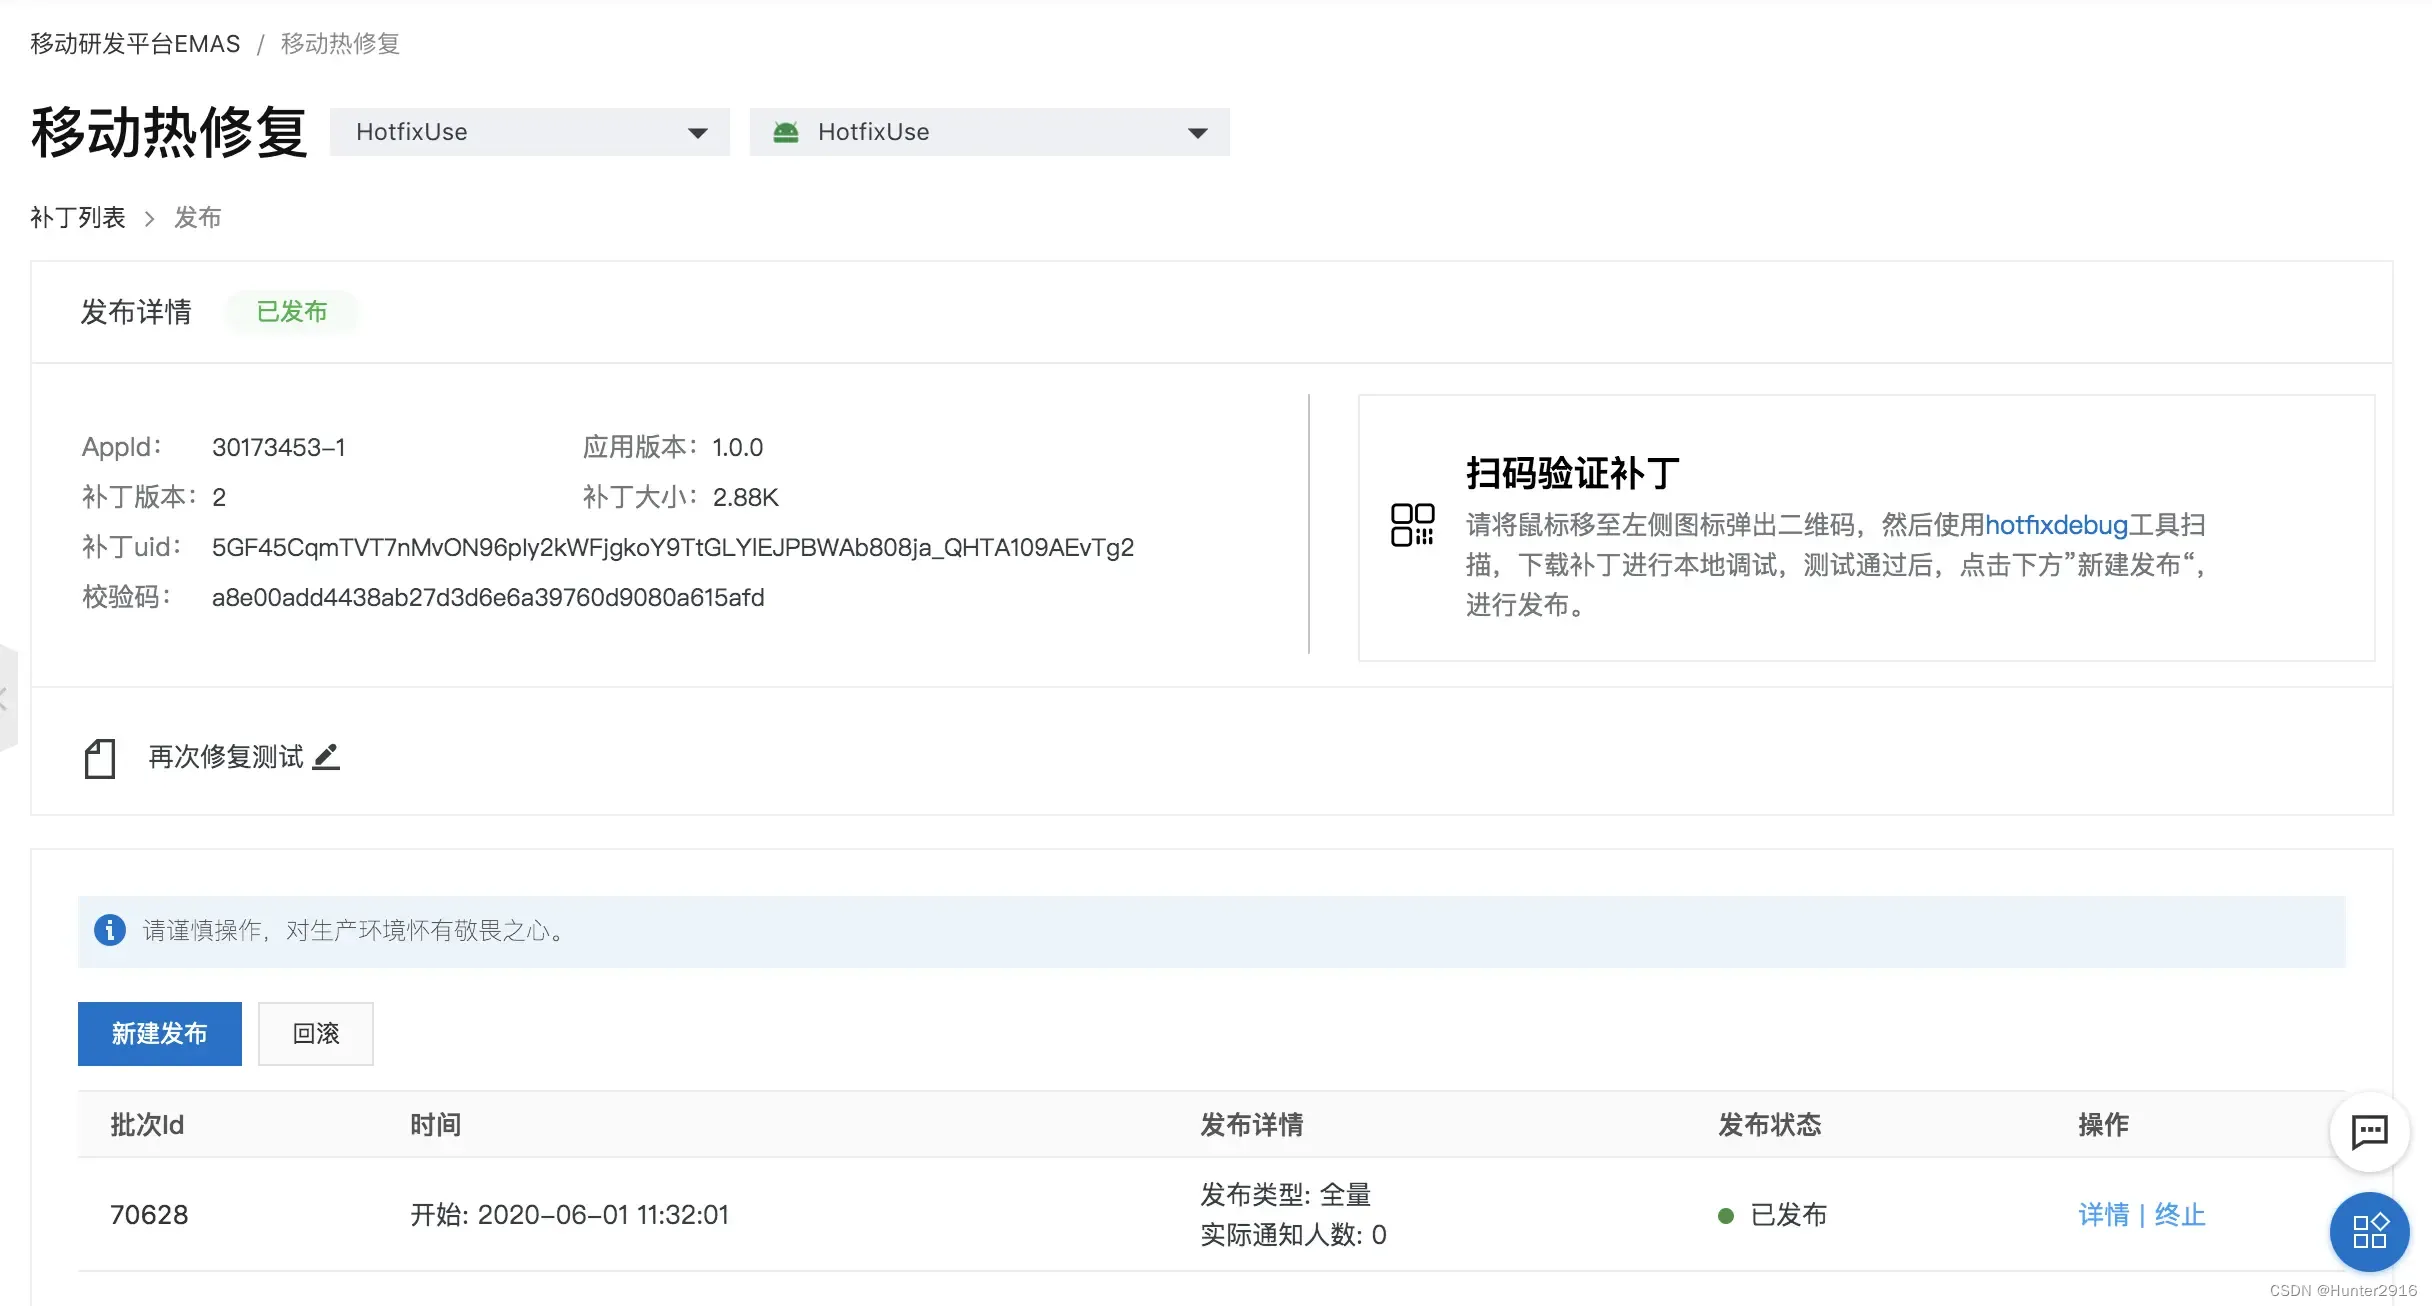Click the 移动热修复 page title

pos(169,132)
